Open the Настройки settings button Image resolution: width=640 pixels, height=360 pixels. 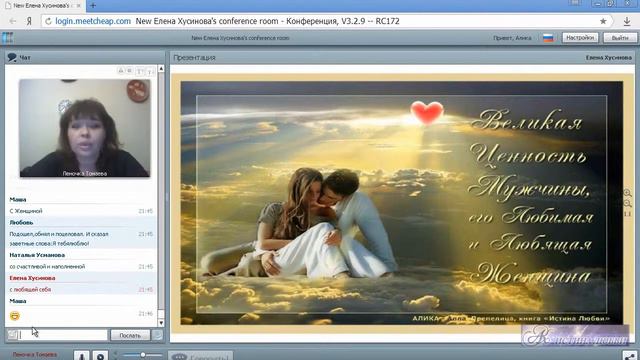point(580,38)
